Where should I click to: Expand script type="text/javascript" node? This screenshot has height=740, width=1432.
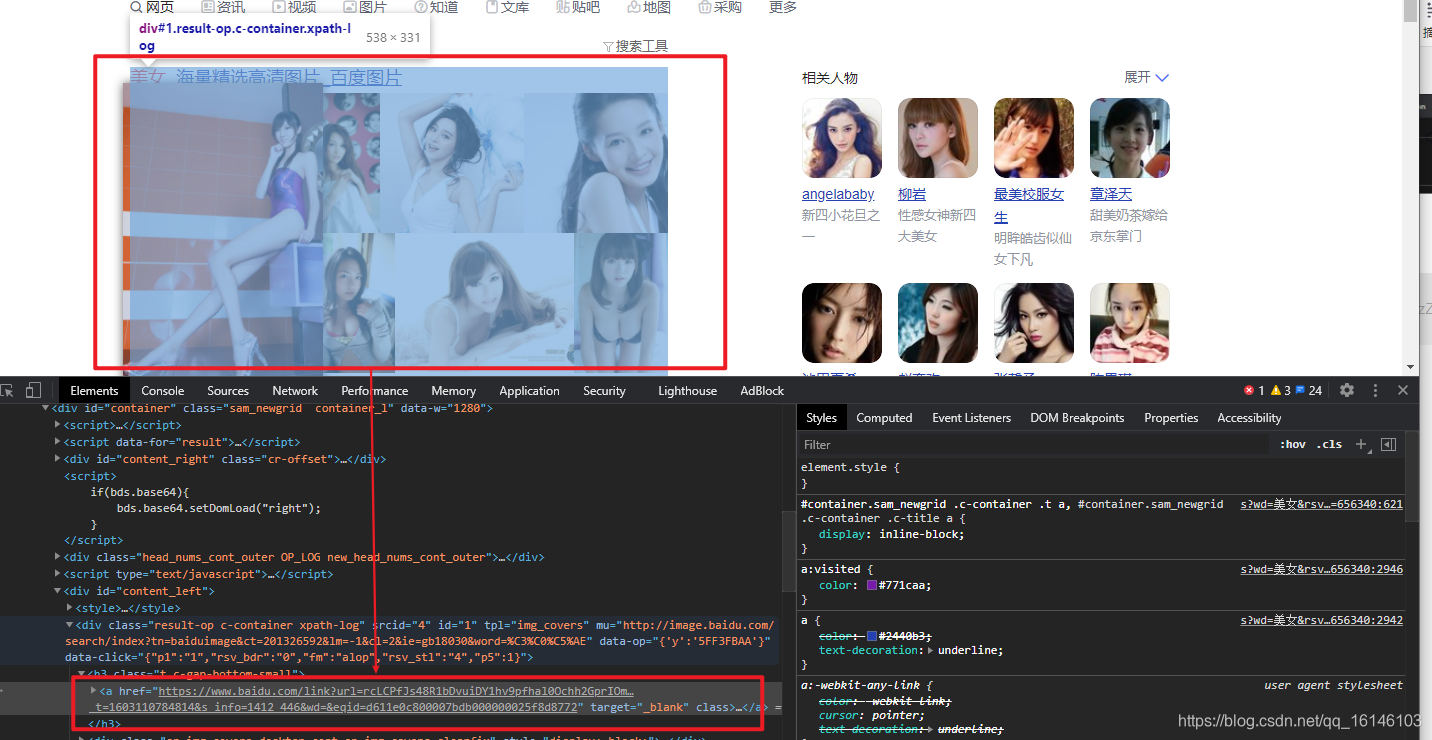57,574
